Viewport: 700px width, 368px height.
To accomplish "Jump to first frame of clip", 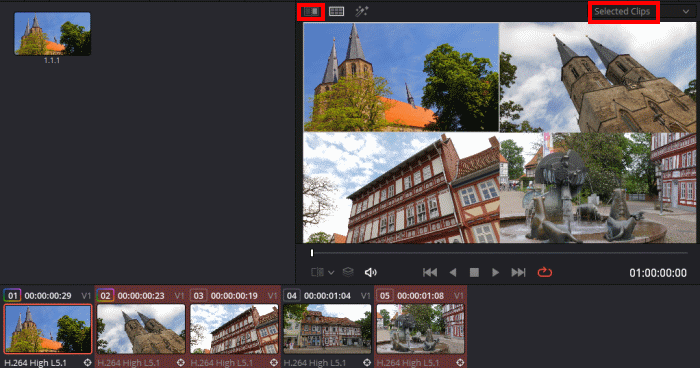I will click(x=430, y=272).
